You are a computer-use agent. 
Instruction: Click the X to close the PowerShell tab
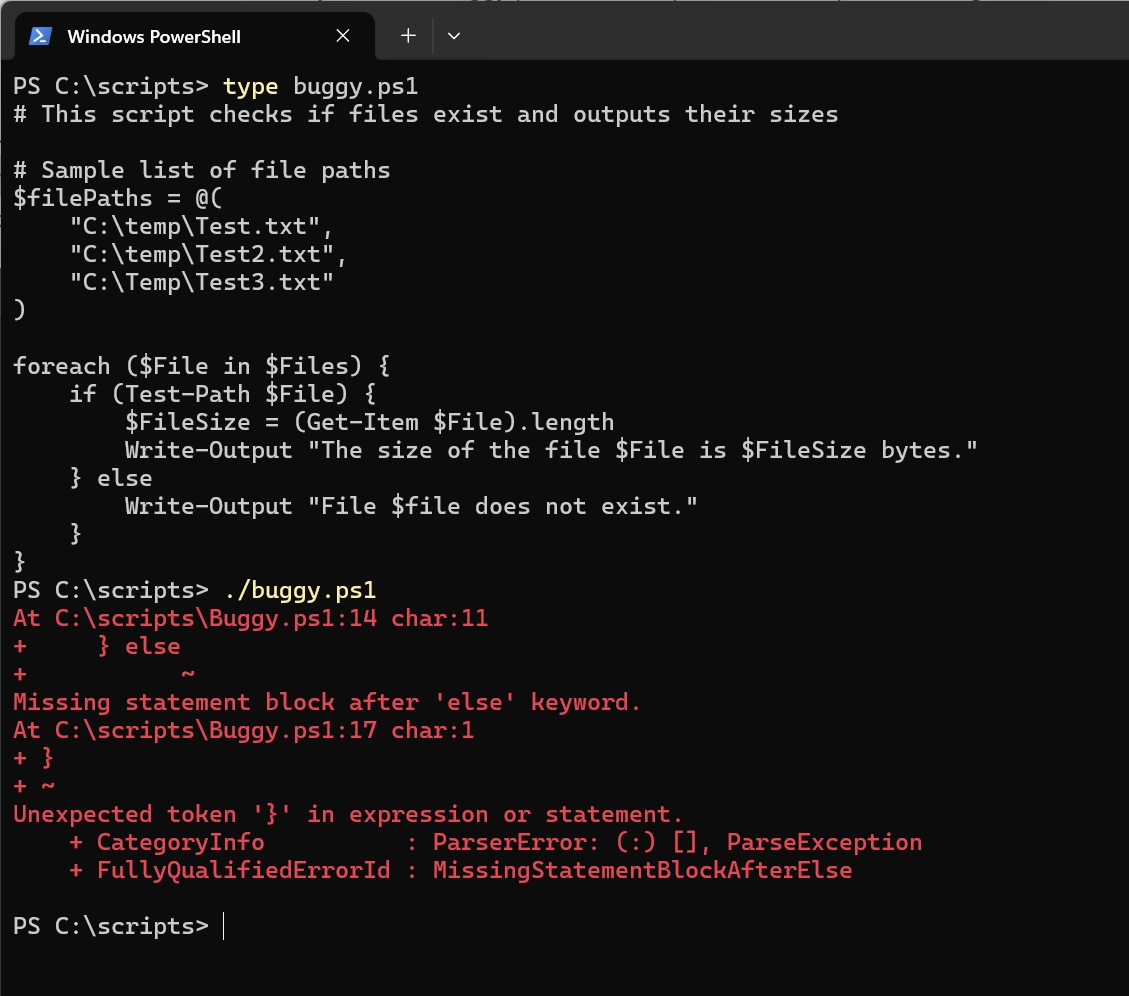(x=343, y=36)
